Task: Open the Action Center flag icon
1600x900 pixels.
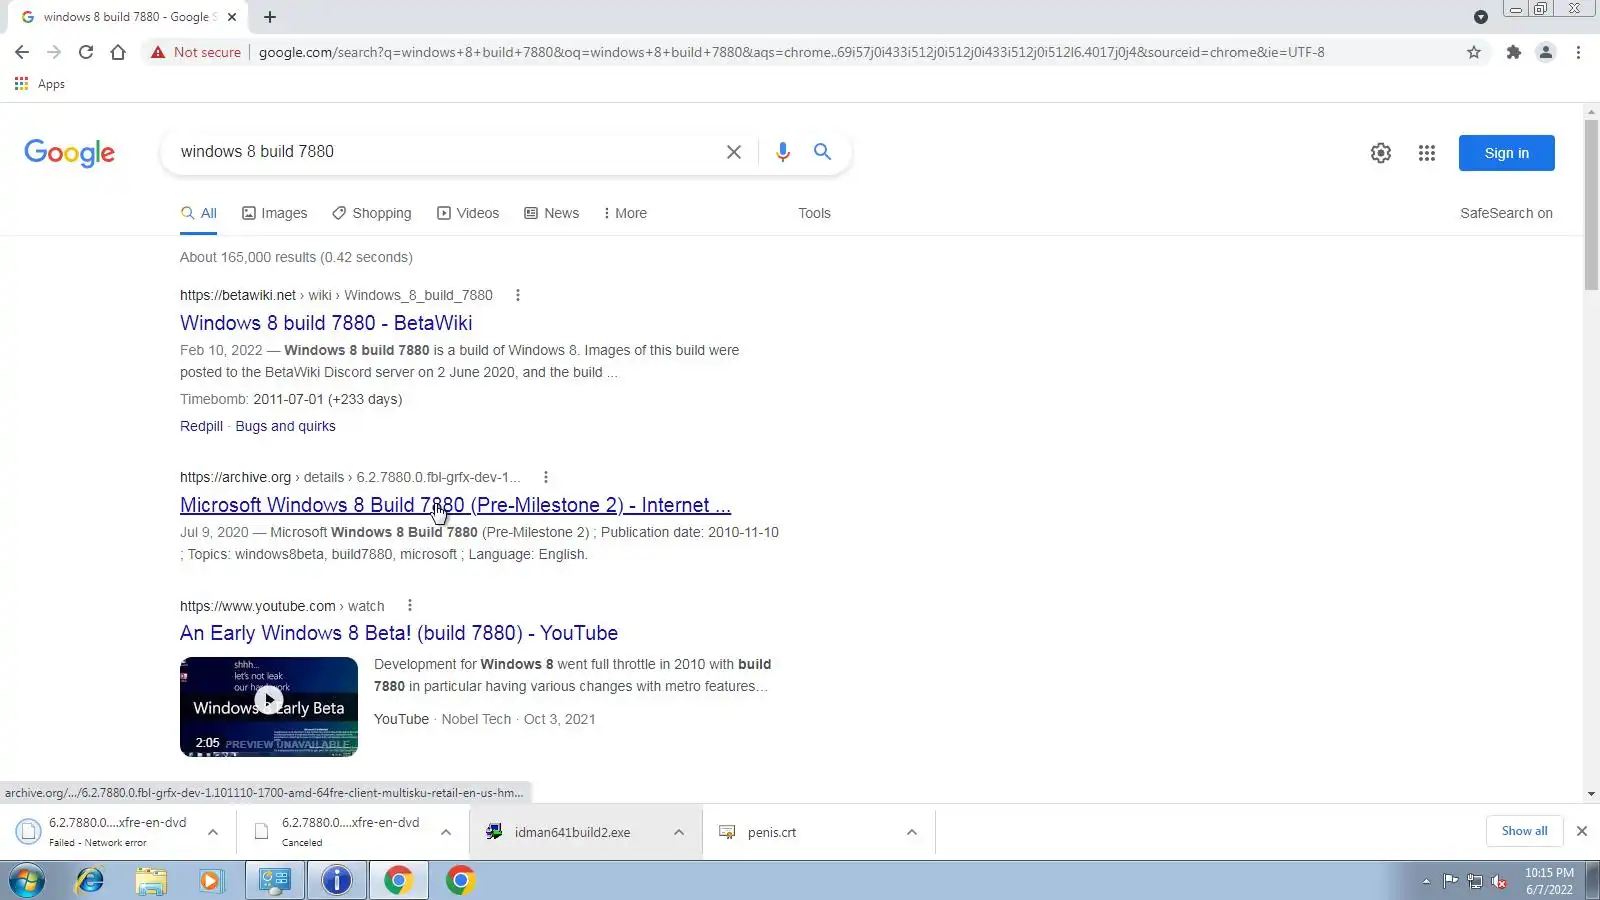Action: [x=1450, y=881]
